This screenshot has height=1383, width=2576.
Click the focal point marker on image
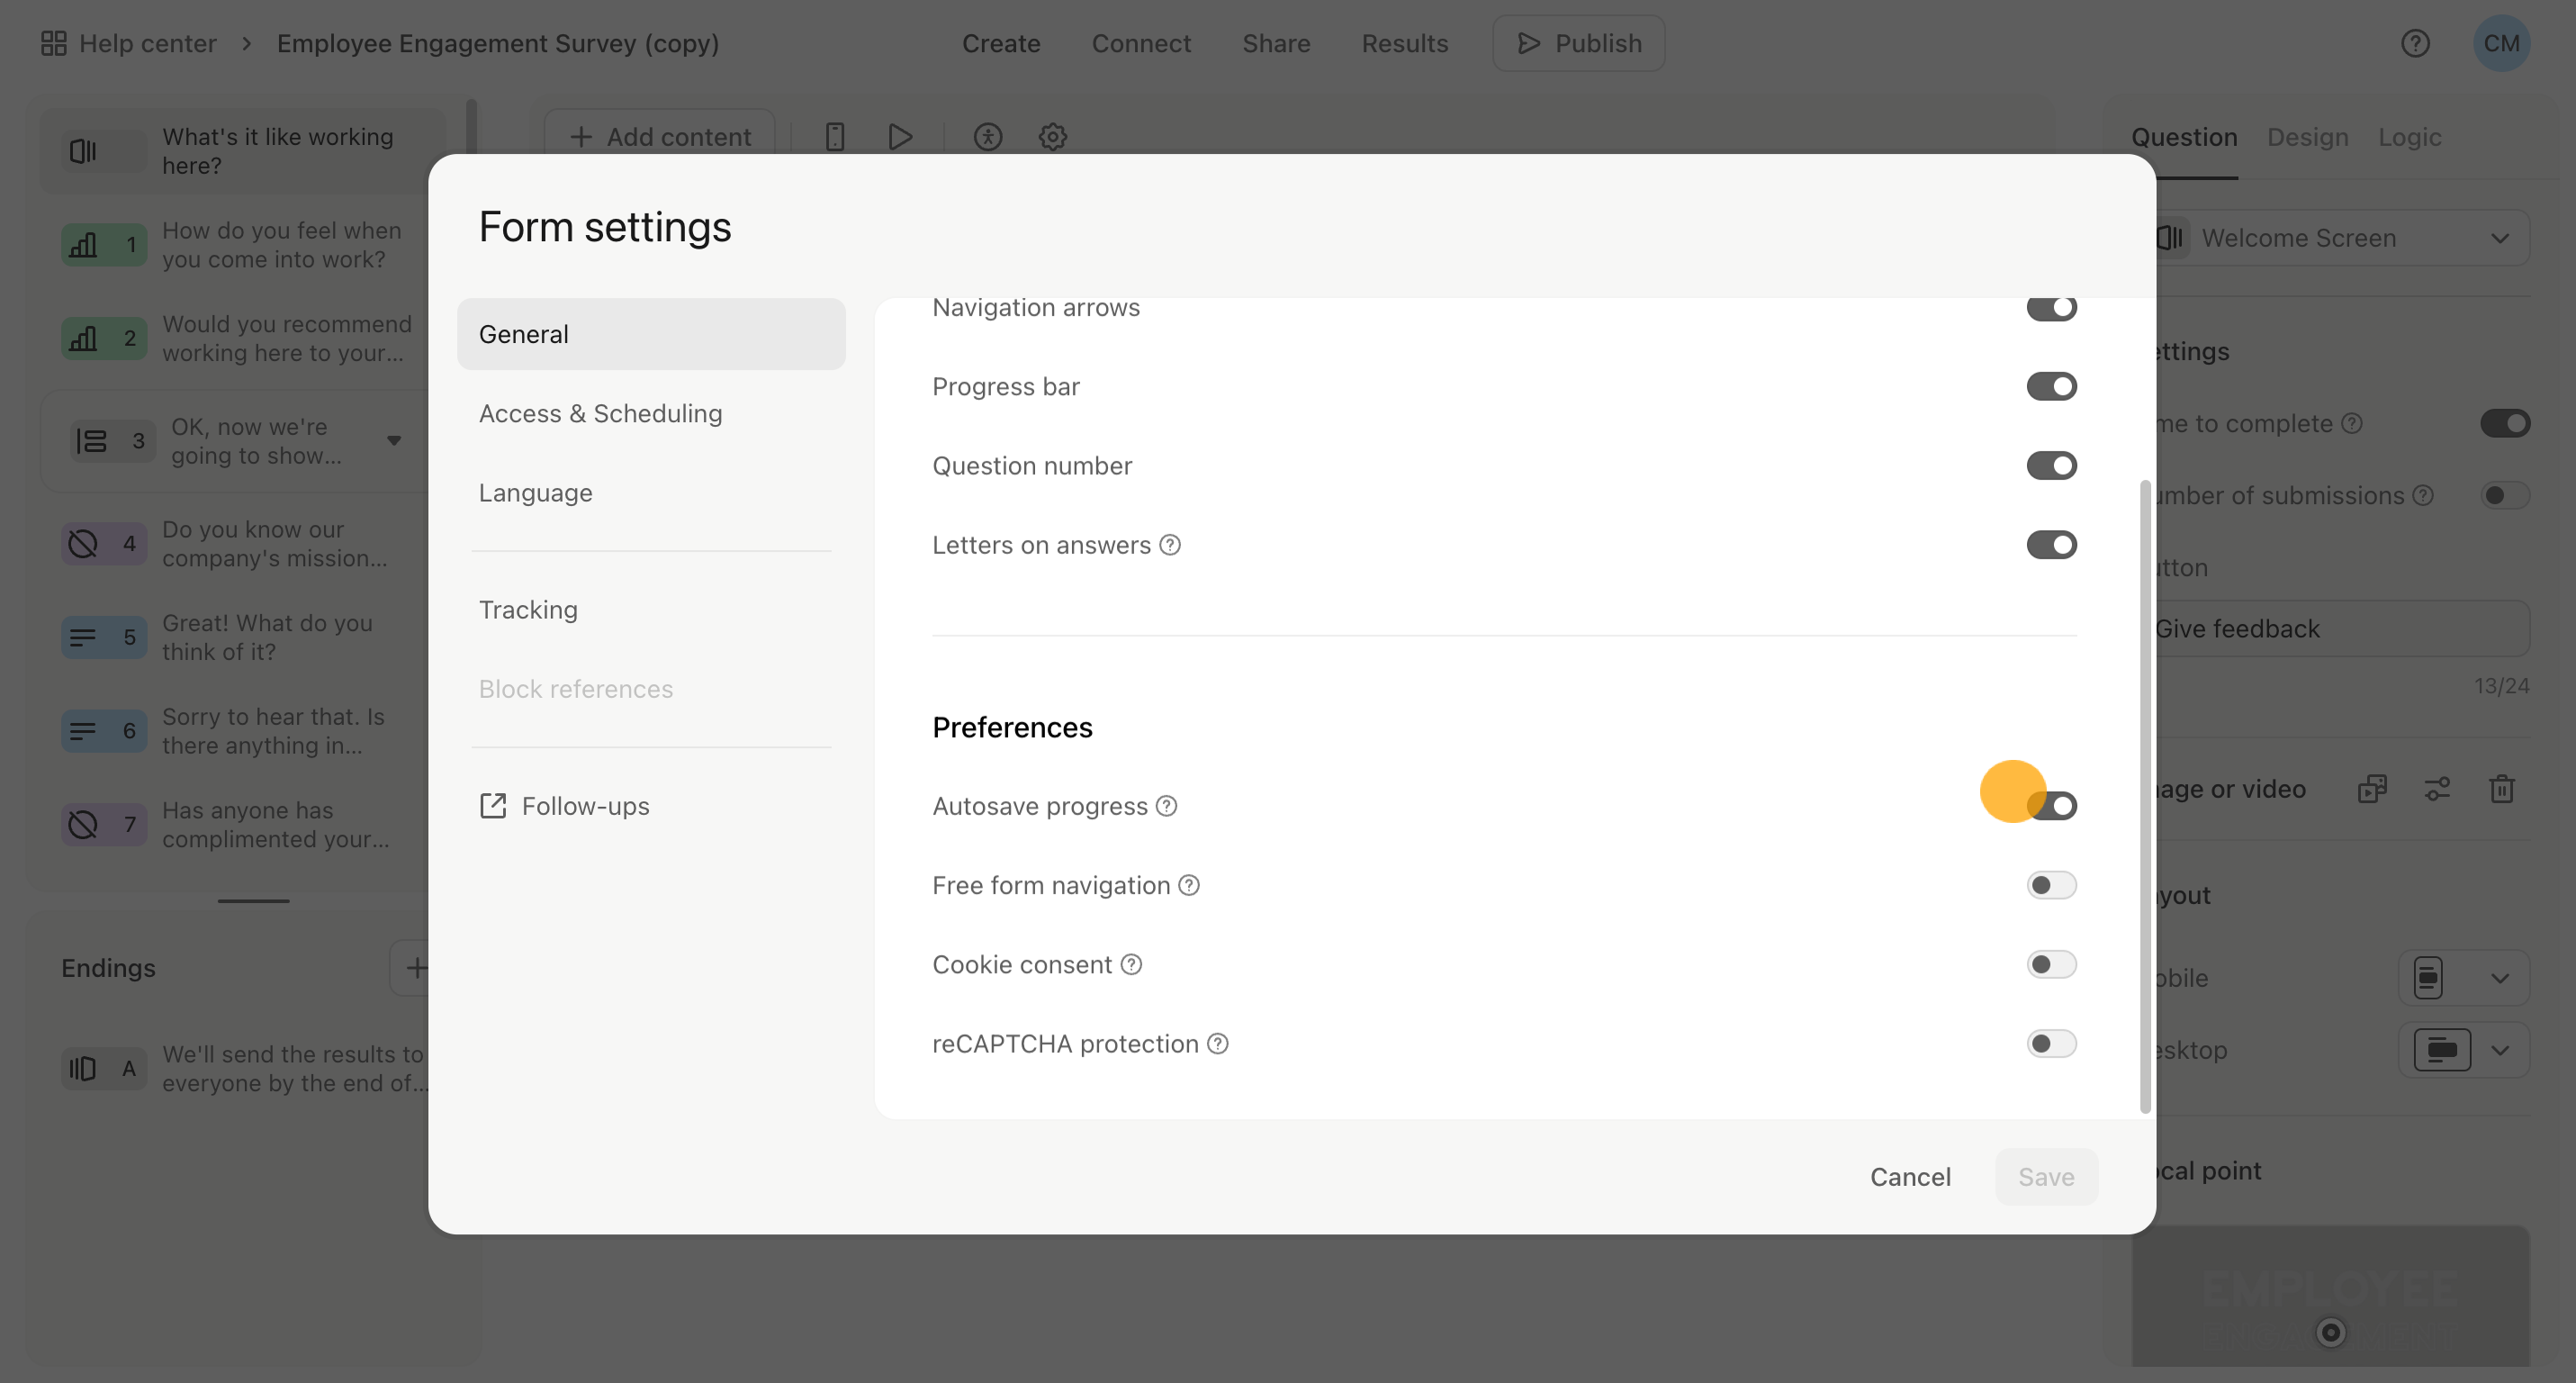(2331, 1332)
